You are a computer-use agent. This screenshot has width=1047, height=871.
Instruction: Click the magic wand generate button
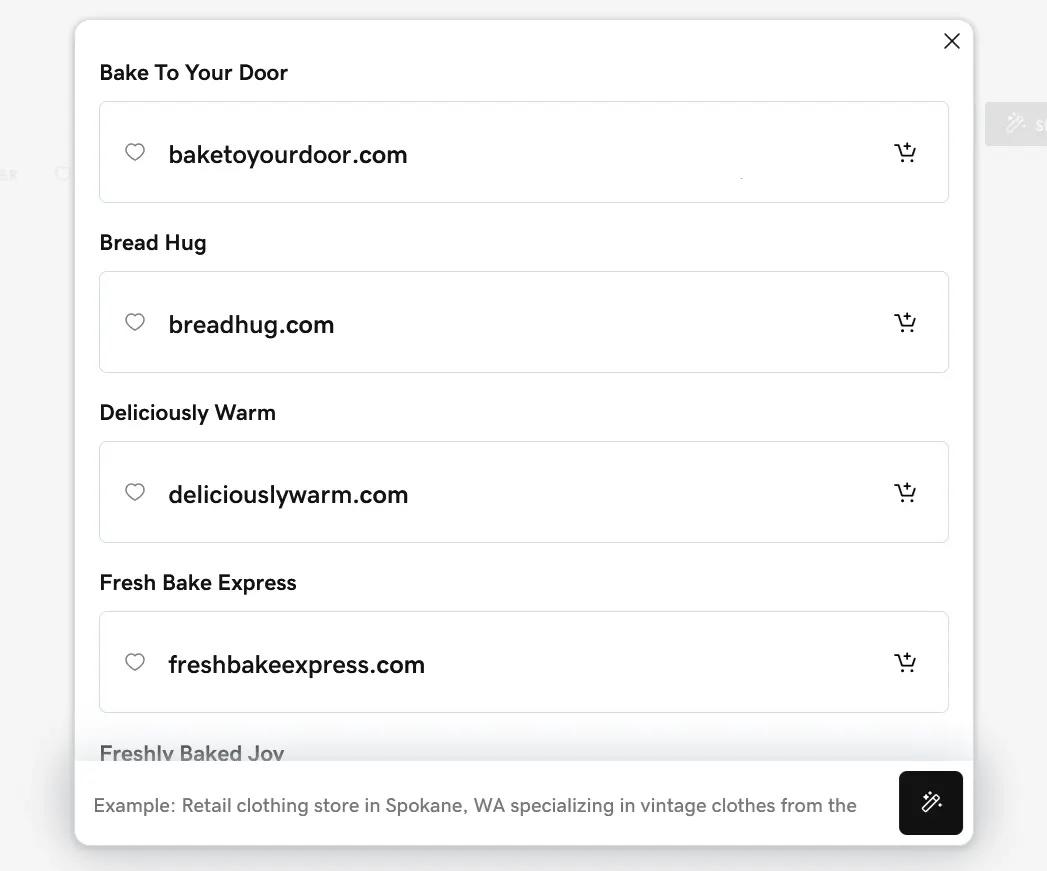click(x=931, y=803)
